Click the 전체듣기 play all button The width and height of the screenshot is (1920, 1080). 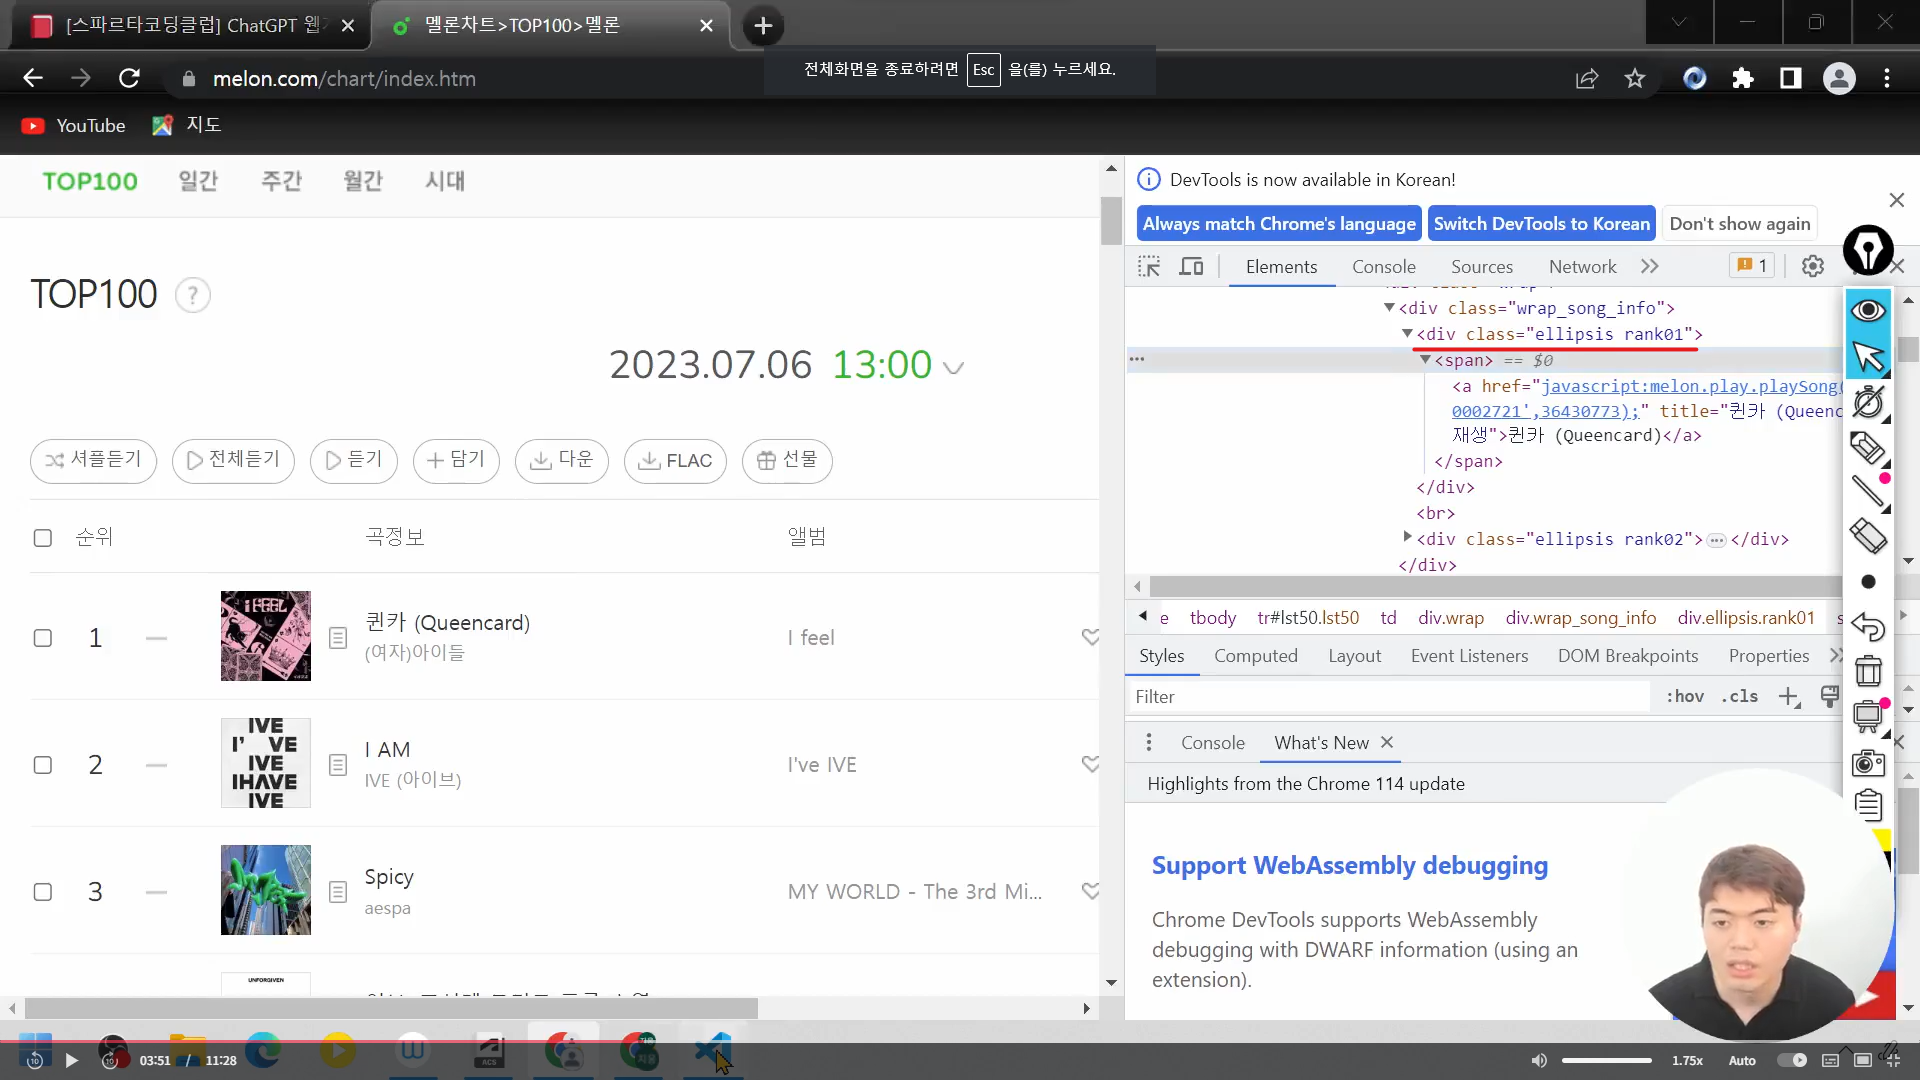(x=233, y=461)
